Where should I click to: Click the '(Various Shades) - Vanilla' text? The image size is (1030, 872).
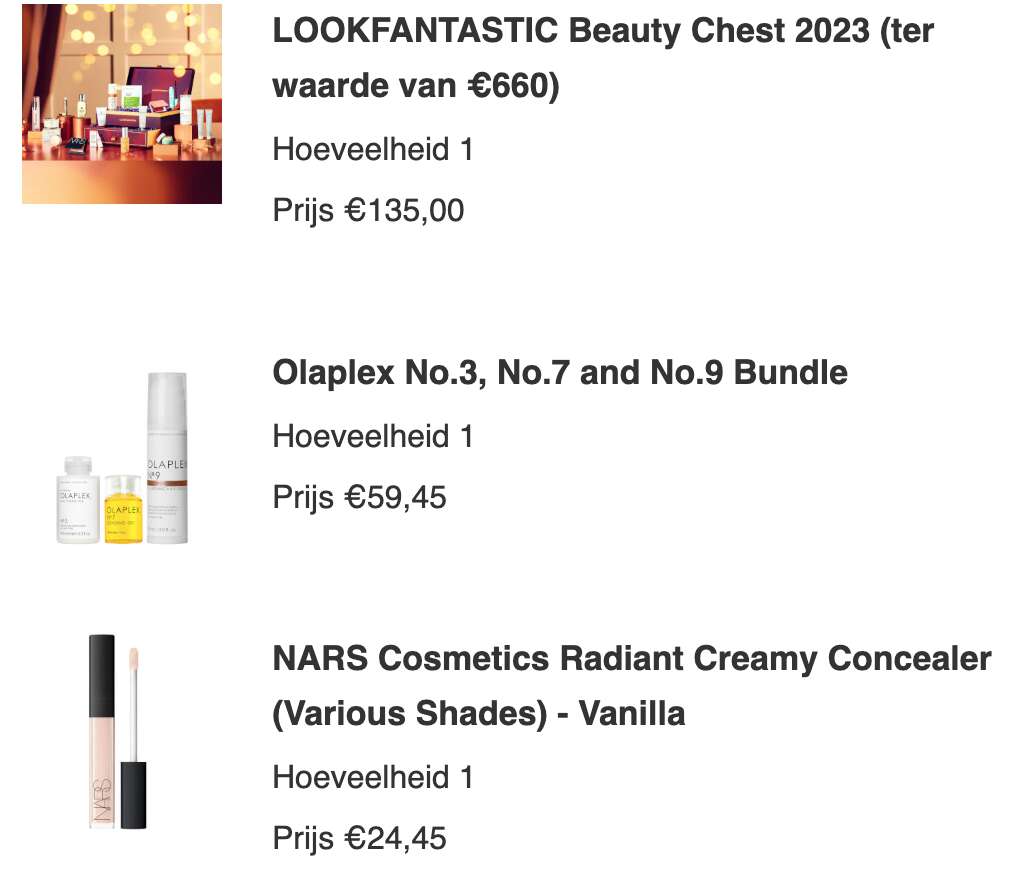click(x=479, y=714)
